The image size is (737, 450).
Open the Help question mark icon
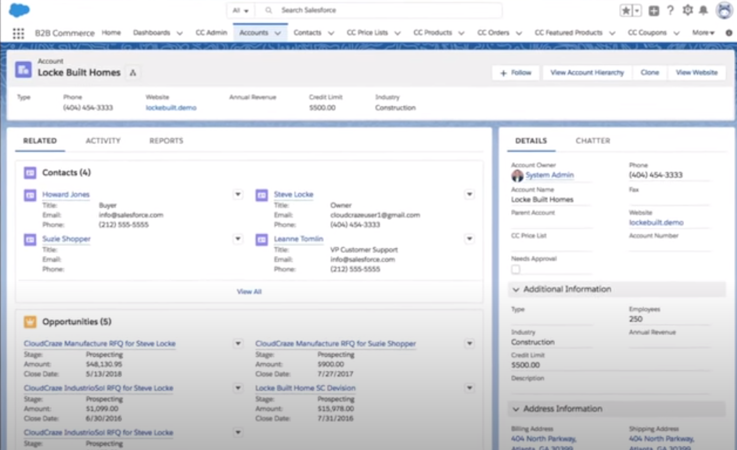click(x=670, y=11)
